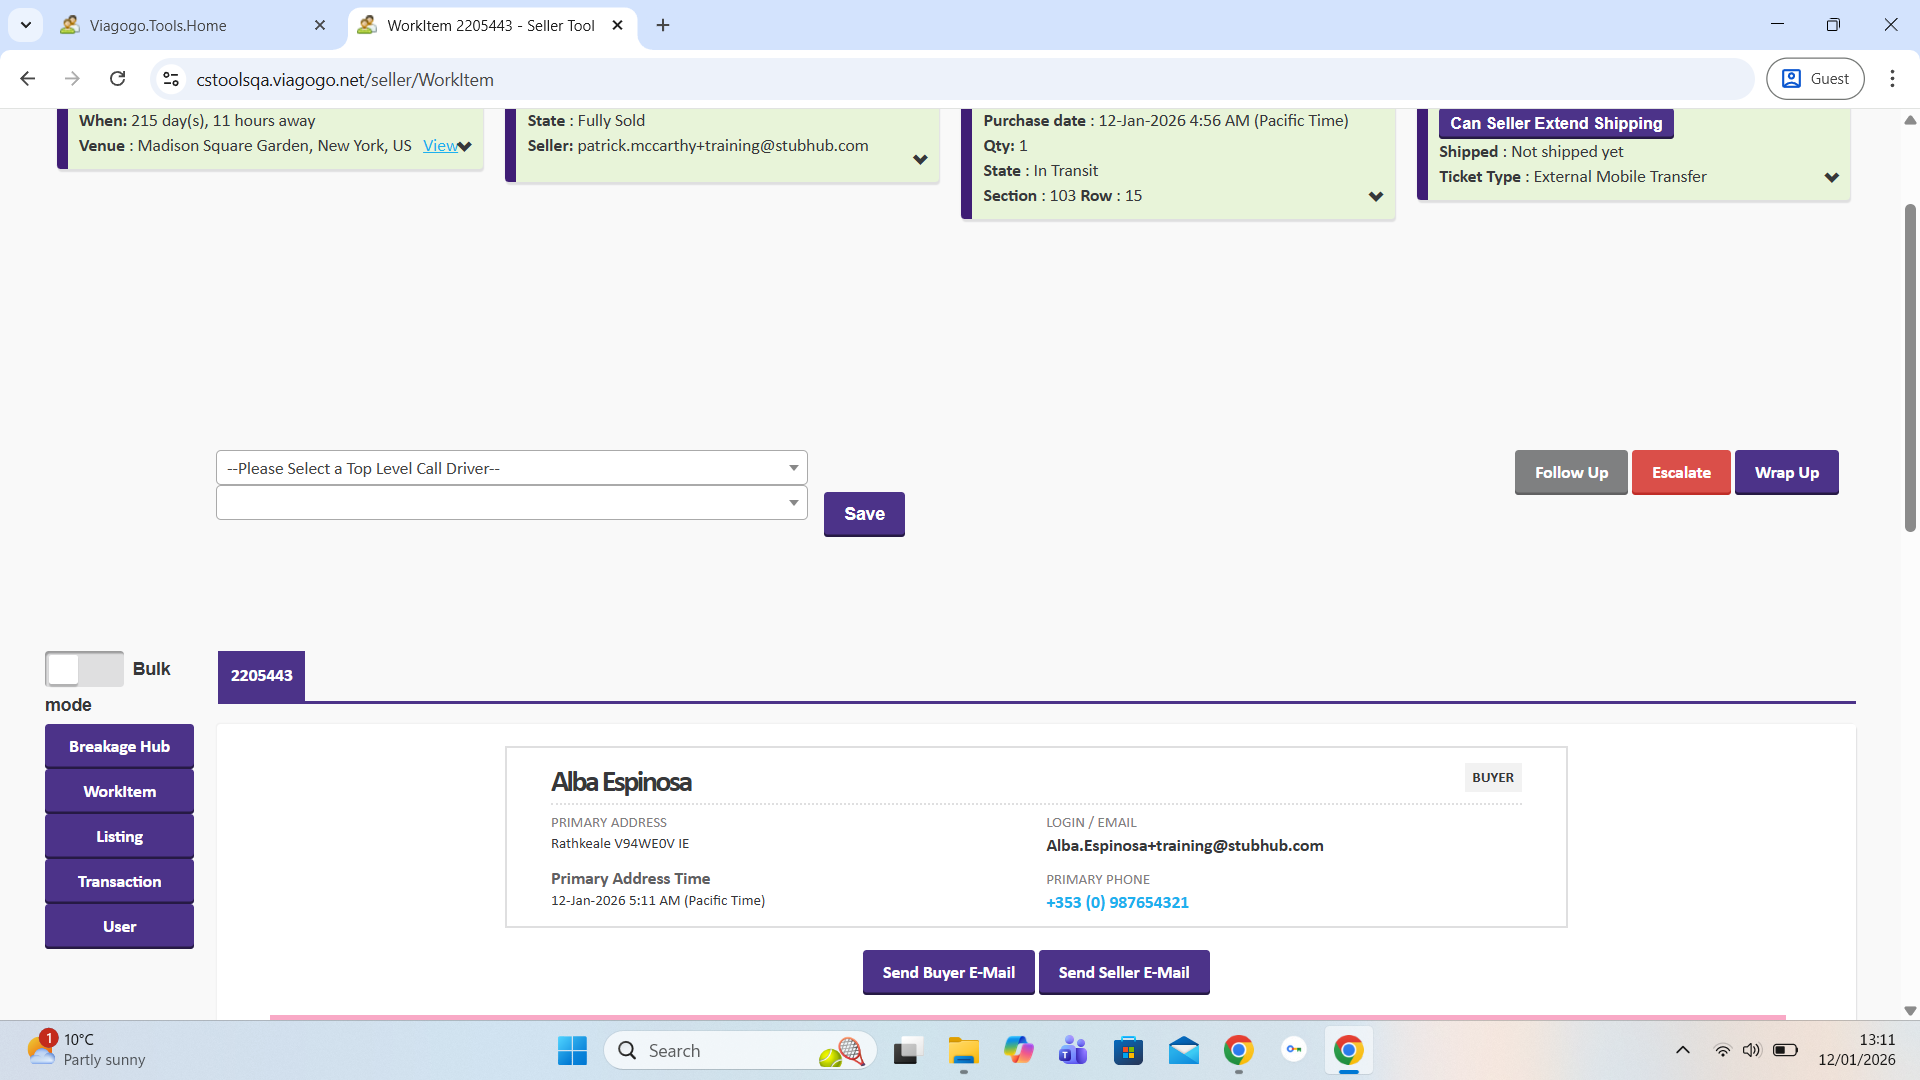
Task: Reload the page with the refresh icon
Action: pos(118,79)
